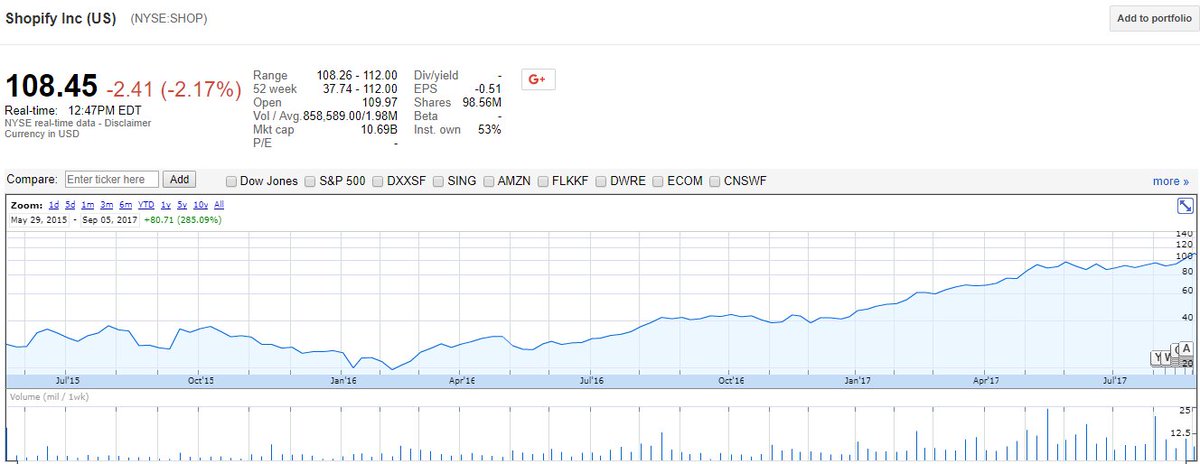
Task: Enable the DWRE comparison checkbox
Action: point(601,181)
